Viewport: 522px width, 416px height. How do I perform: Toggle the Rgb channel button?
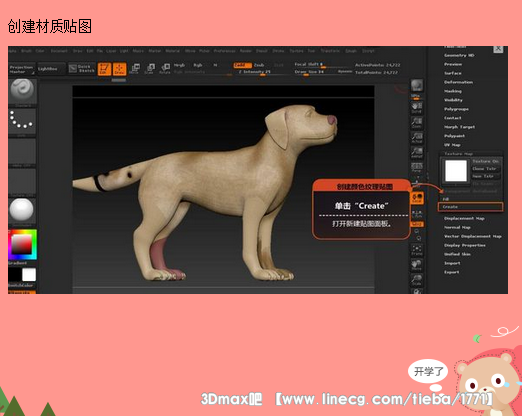pyautogui.click(x=198, y=65)
